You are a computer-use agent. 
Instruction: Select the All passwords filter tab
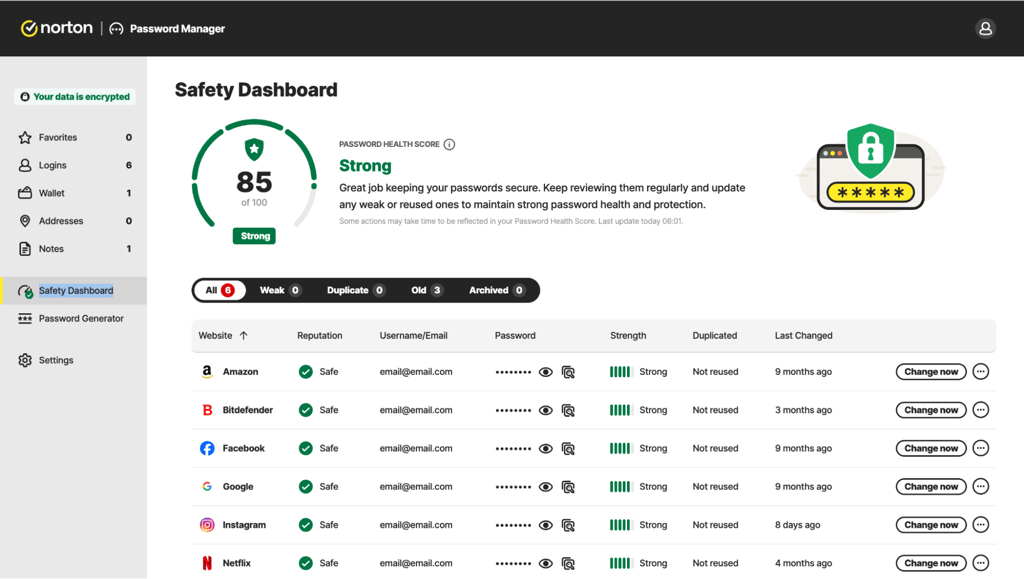(219, 290)
